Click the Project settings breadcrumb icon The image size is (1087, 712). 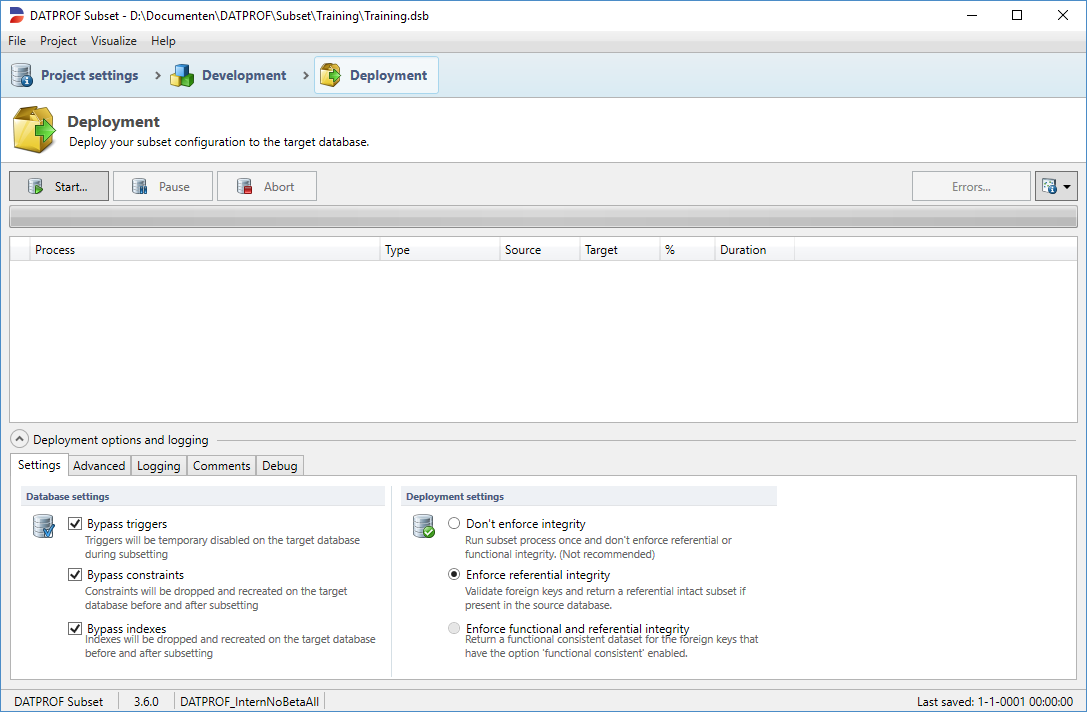pos(21,74)
